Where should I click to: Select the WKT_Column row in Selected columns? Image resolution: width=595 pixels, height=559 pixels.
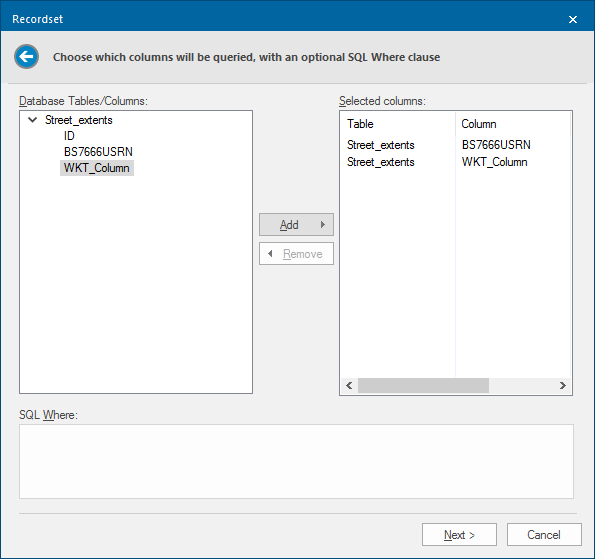[456, 162]
